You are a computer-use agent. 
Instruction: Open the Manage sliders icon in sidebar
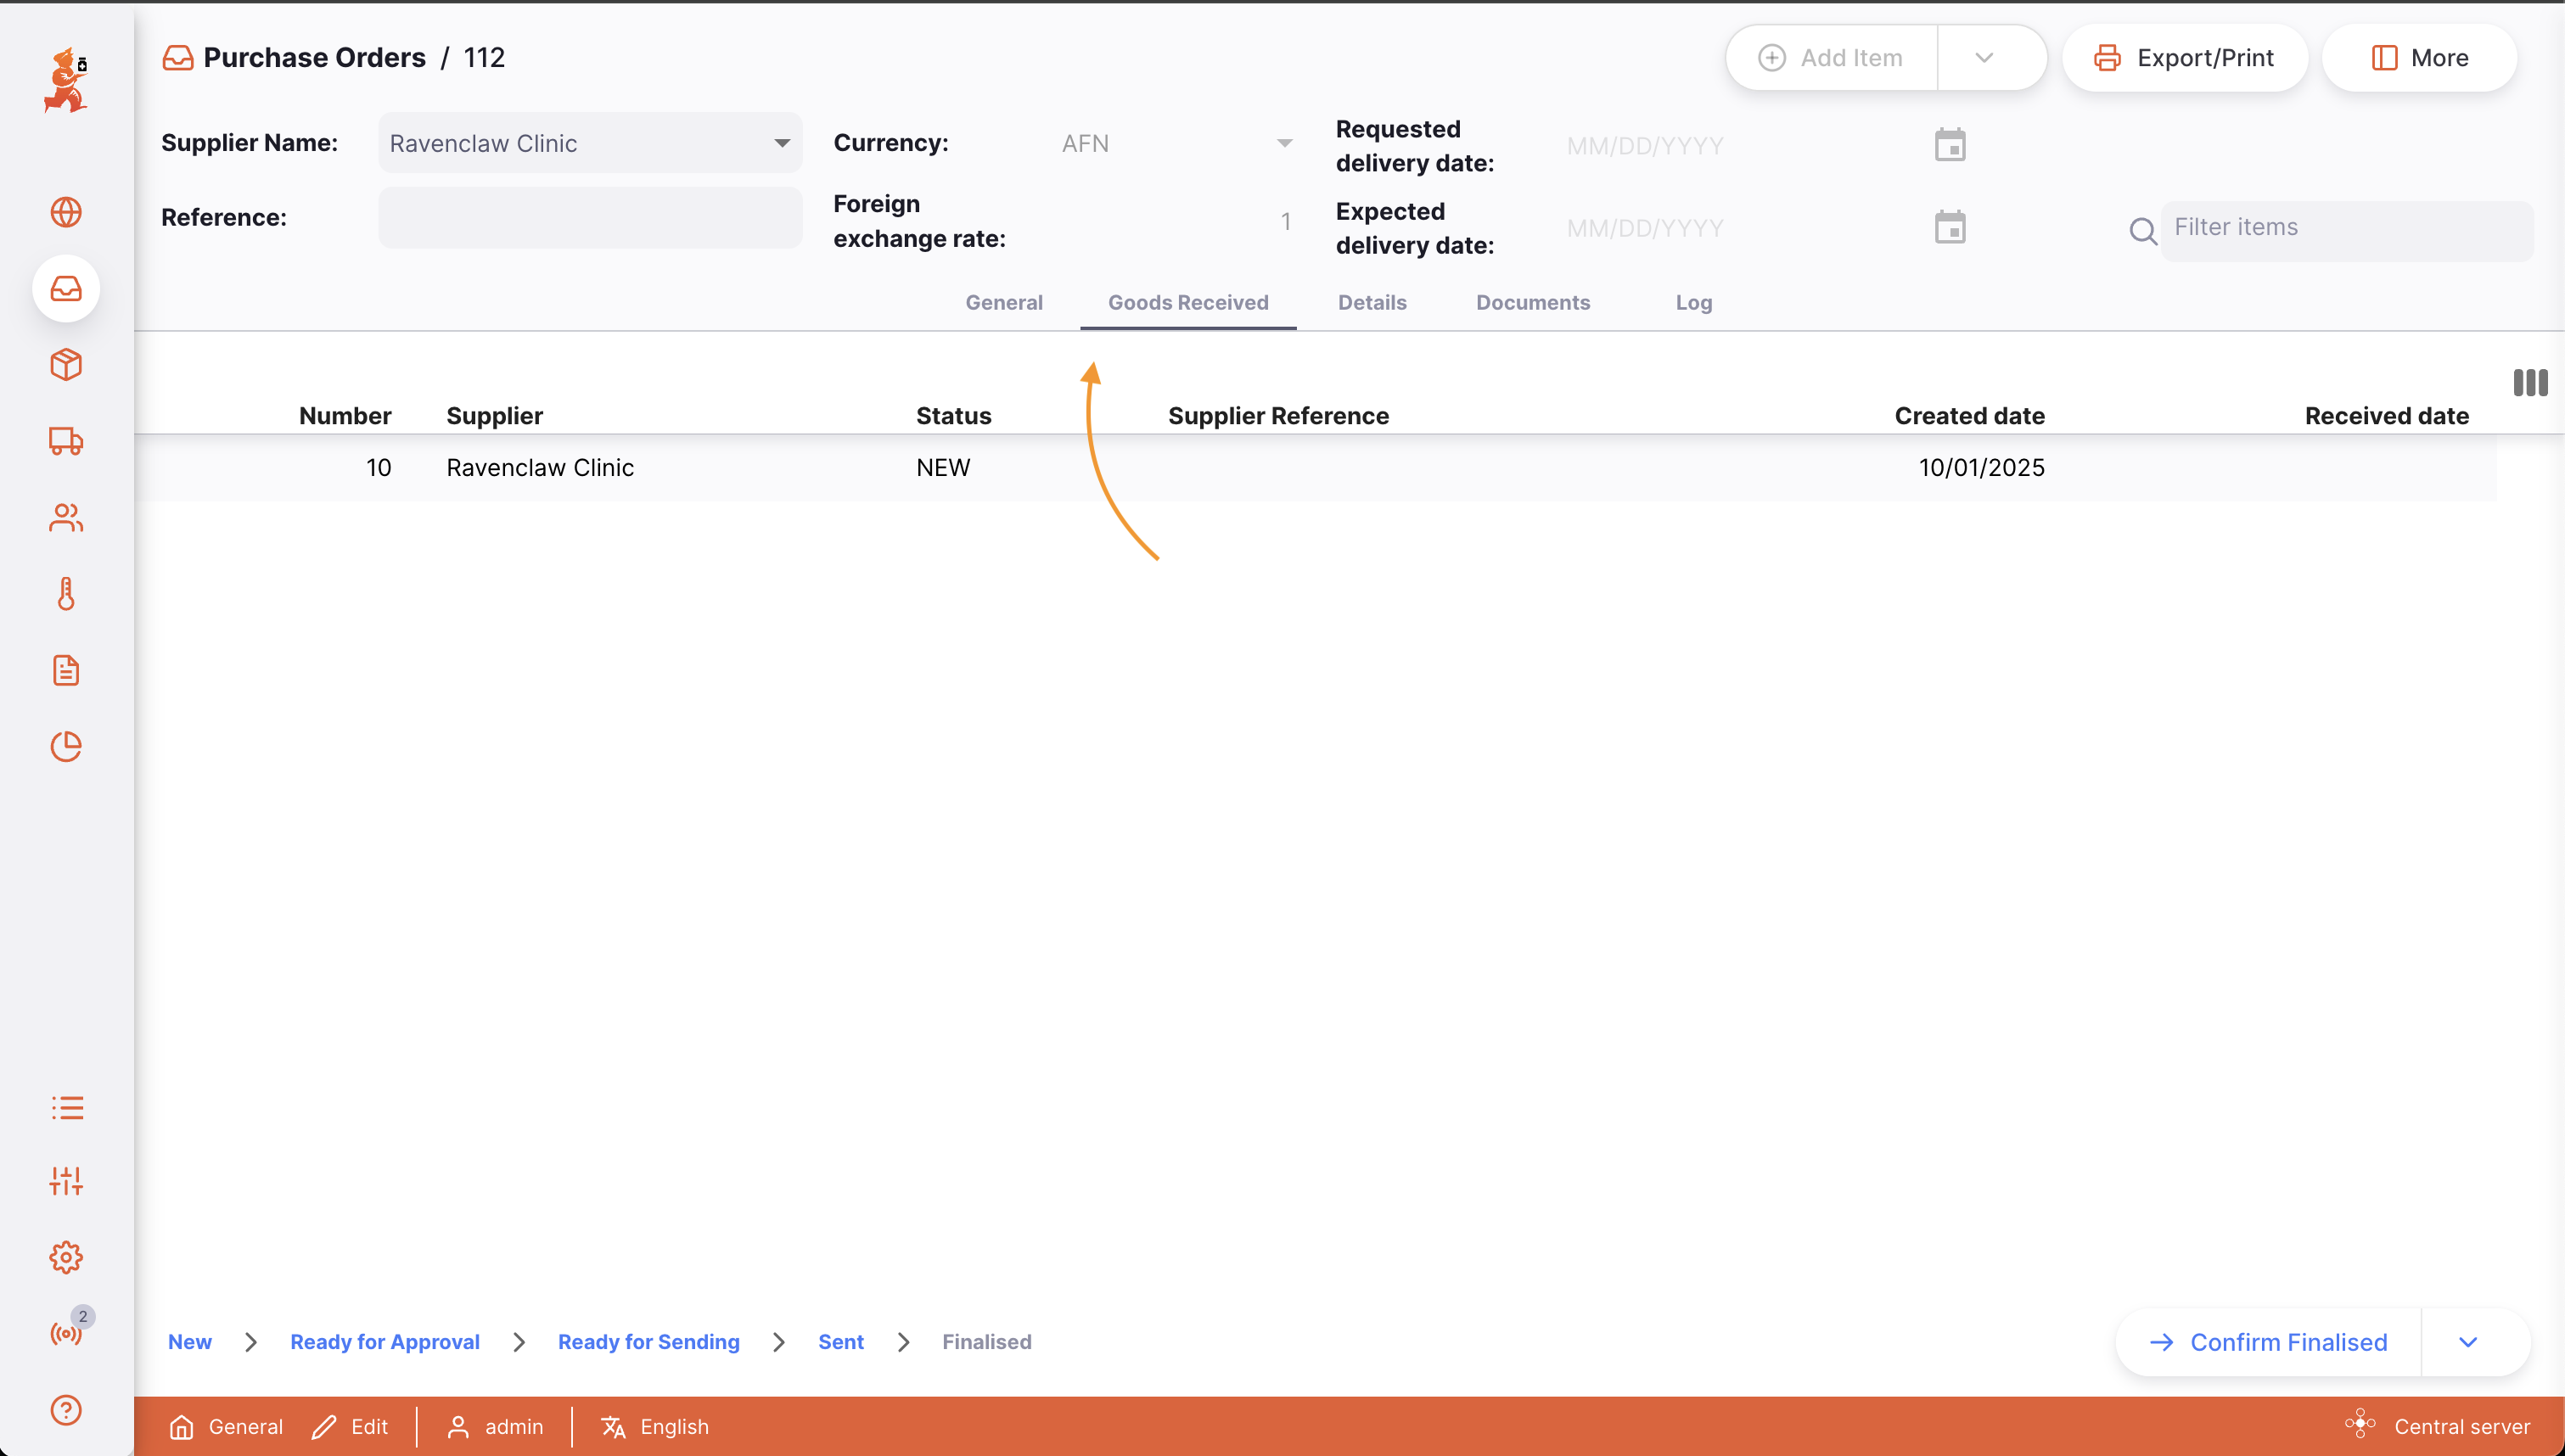(x=66, y=1181)
